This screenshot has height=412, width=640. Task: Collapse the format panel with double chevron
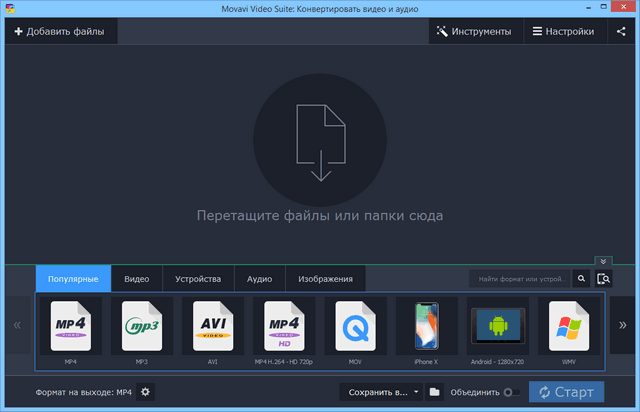point(603,261)
